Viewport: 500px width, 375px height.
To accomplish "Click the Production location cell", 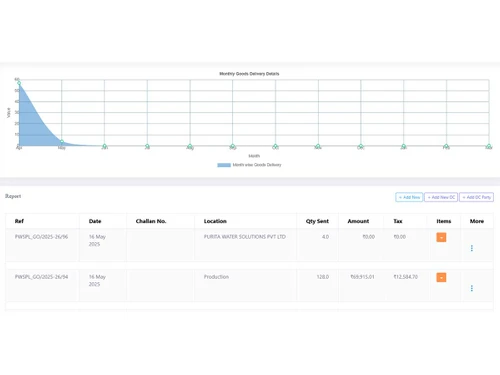I will point(216,277).
